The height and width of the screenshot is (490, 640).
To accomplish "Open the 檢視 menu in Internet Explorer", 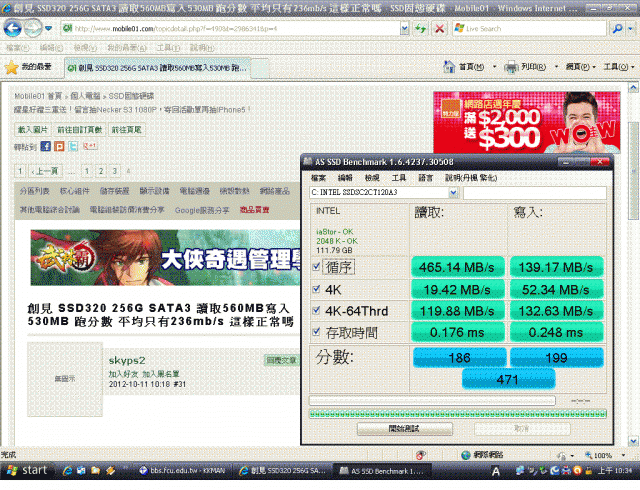I will (x=85, y=48).
